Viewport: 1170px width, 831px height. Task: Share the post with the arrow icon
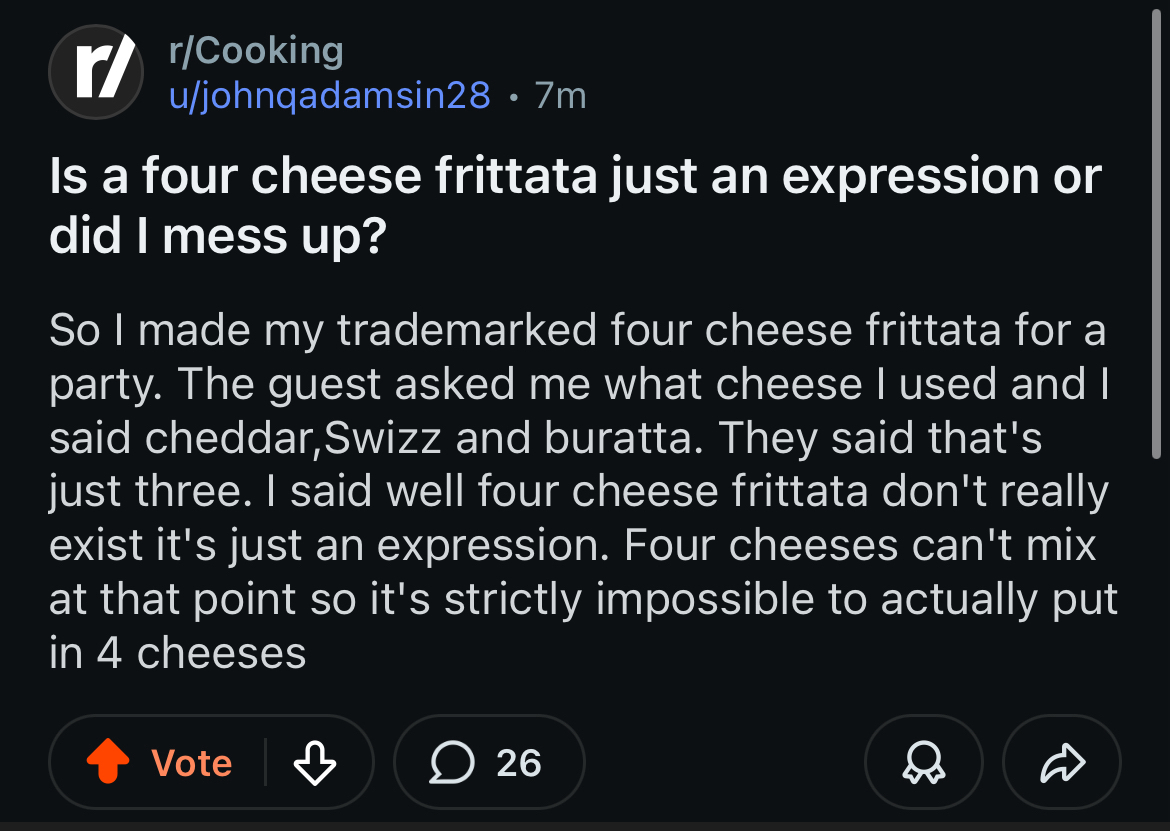(1061, 763)
